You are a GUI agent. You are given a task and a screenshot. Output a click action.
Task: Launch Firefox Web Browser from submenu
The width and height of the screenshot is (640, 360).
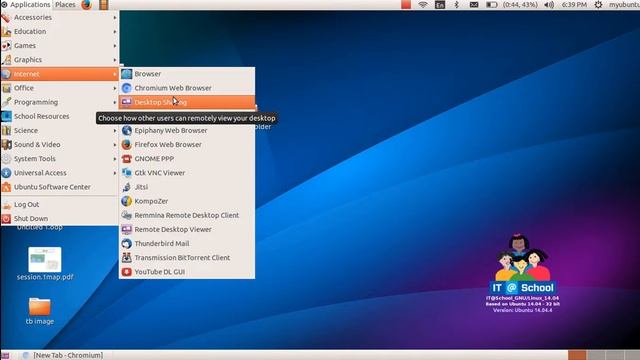point(187,144)
